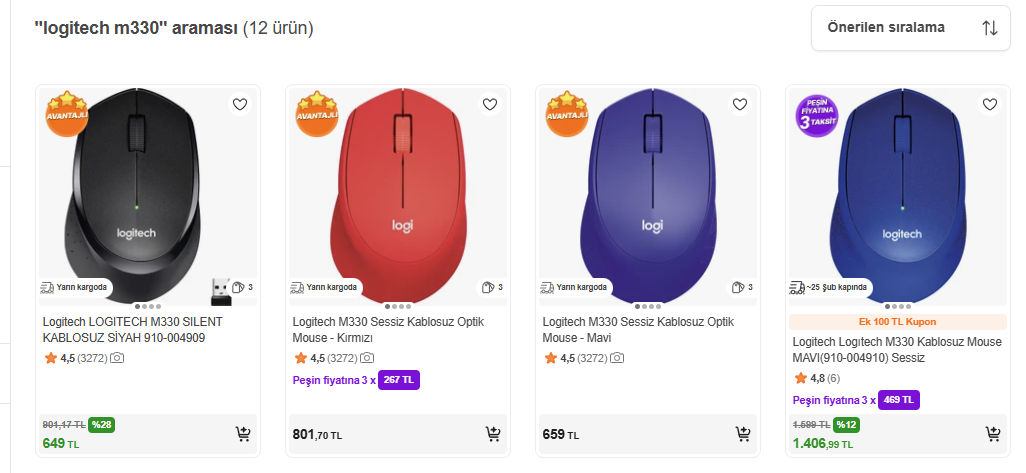Click the Ek 100 TL Kupon banner
Screen dimensions: 1026x473
pyautogui.click(x=897, y=322)
